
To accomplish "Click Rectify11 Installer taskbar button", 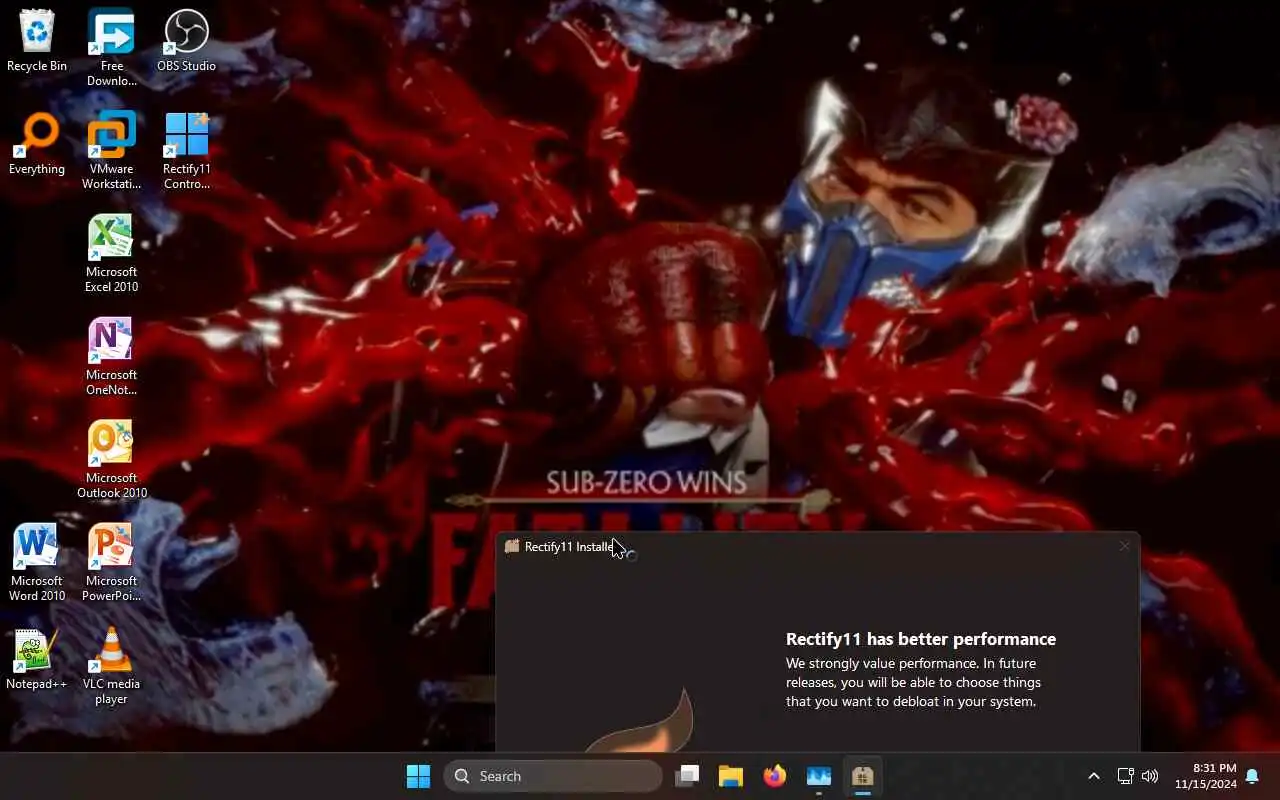I will (863, 776).
